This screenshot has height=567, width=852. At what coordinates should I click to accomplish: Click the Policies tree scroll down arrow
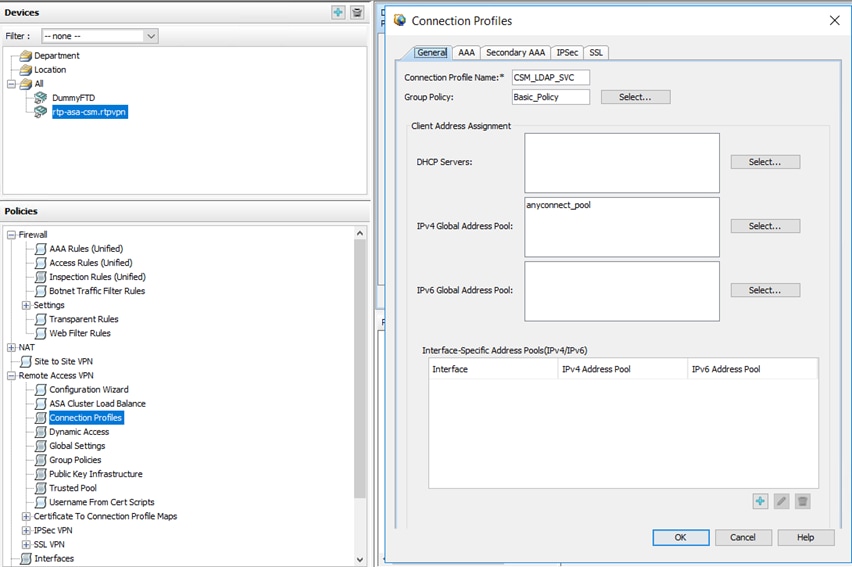tap(360, 559)
